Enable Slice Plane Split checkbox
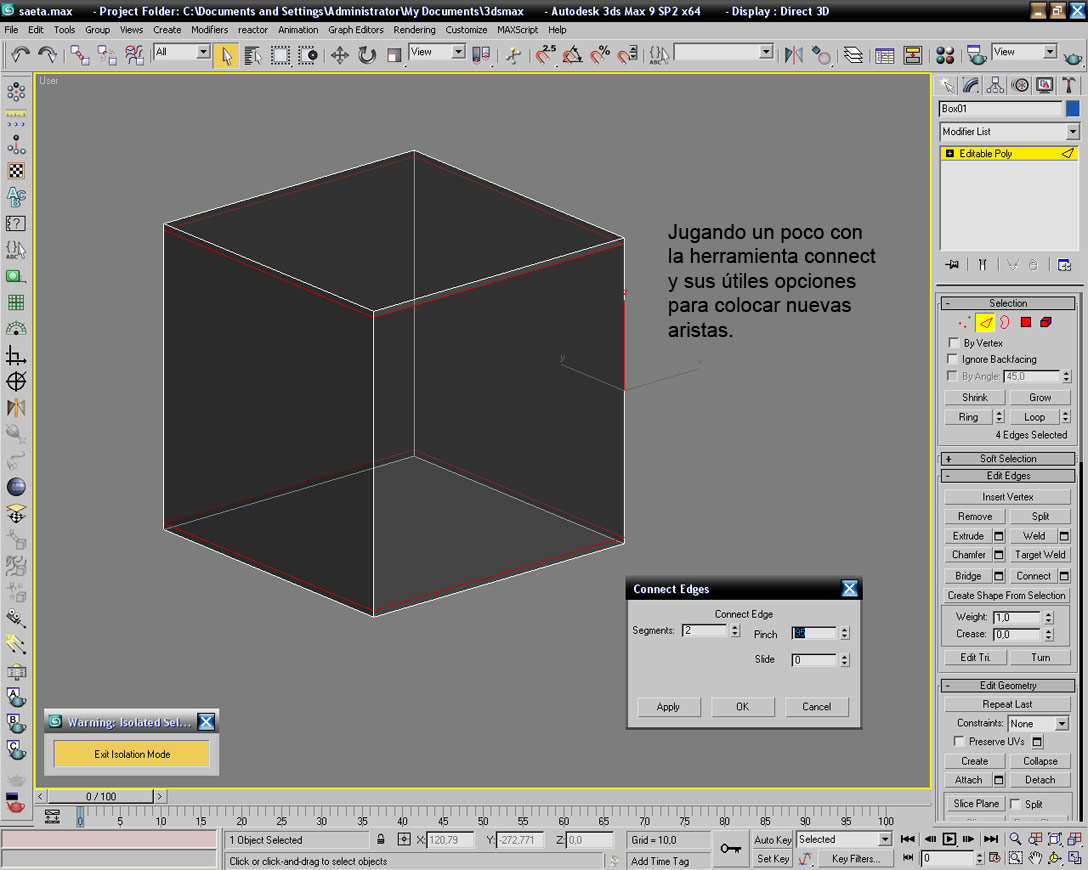 point(1015,803)
